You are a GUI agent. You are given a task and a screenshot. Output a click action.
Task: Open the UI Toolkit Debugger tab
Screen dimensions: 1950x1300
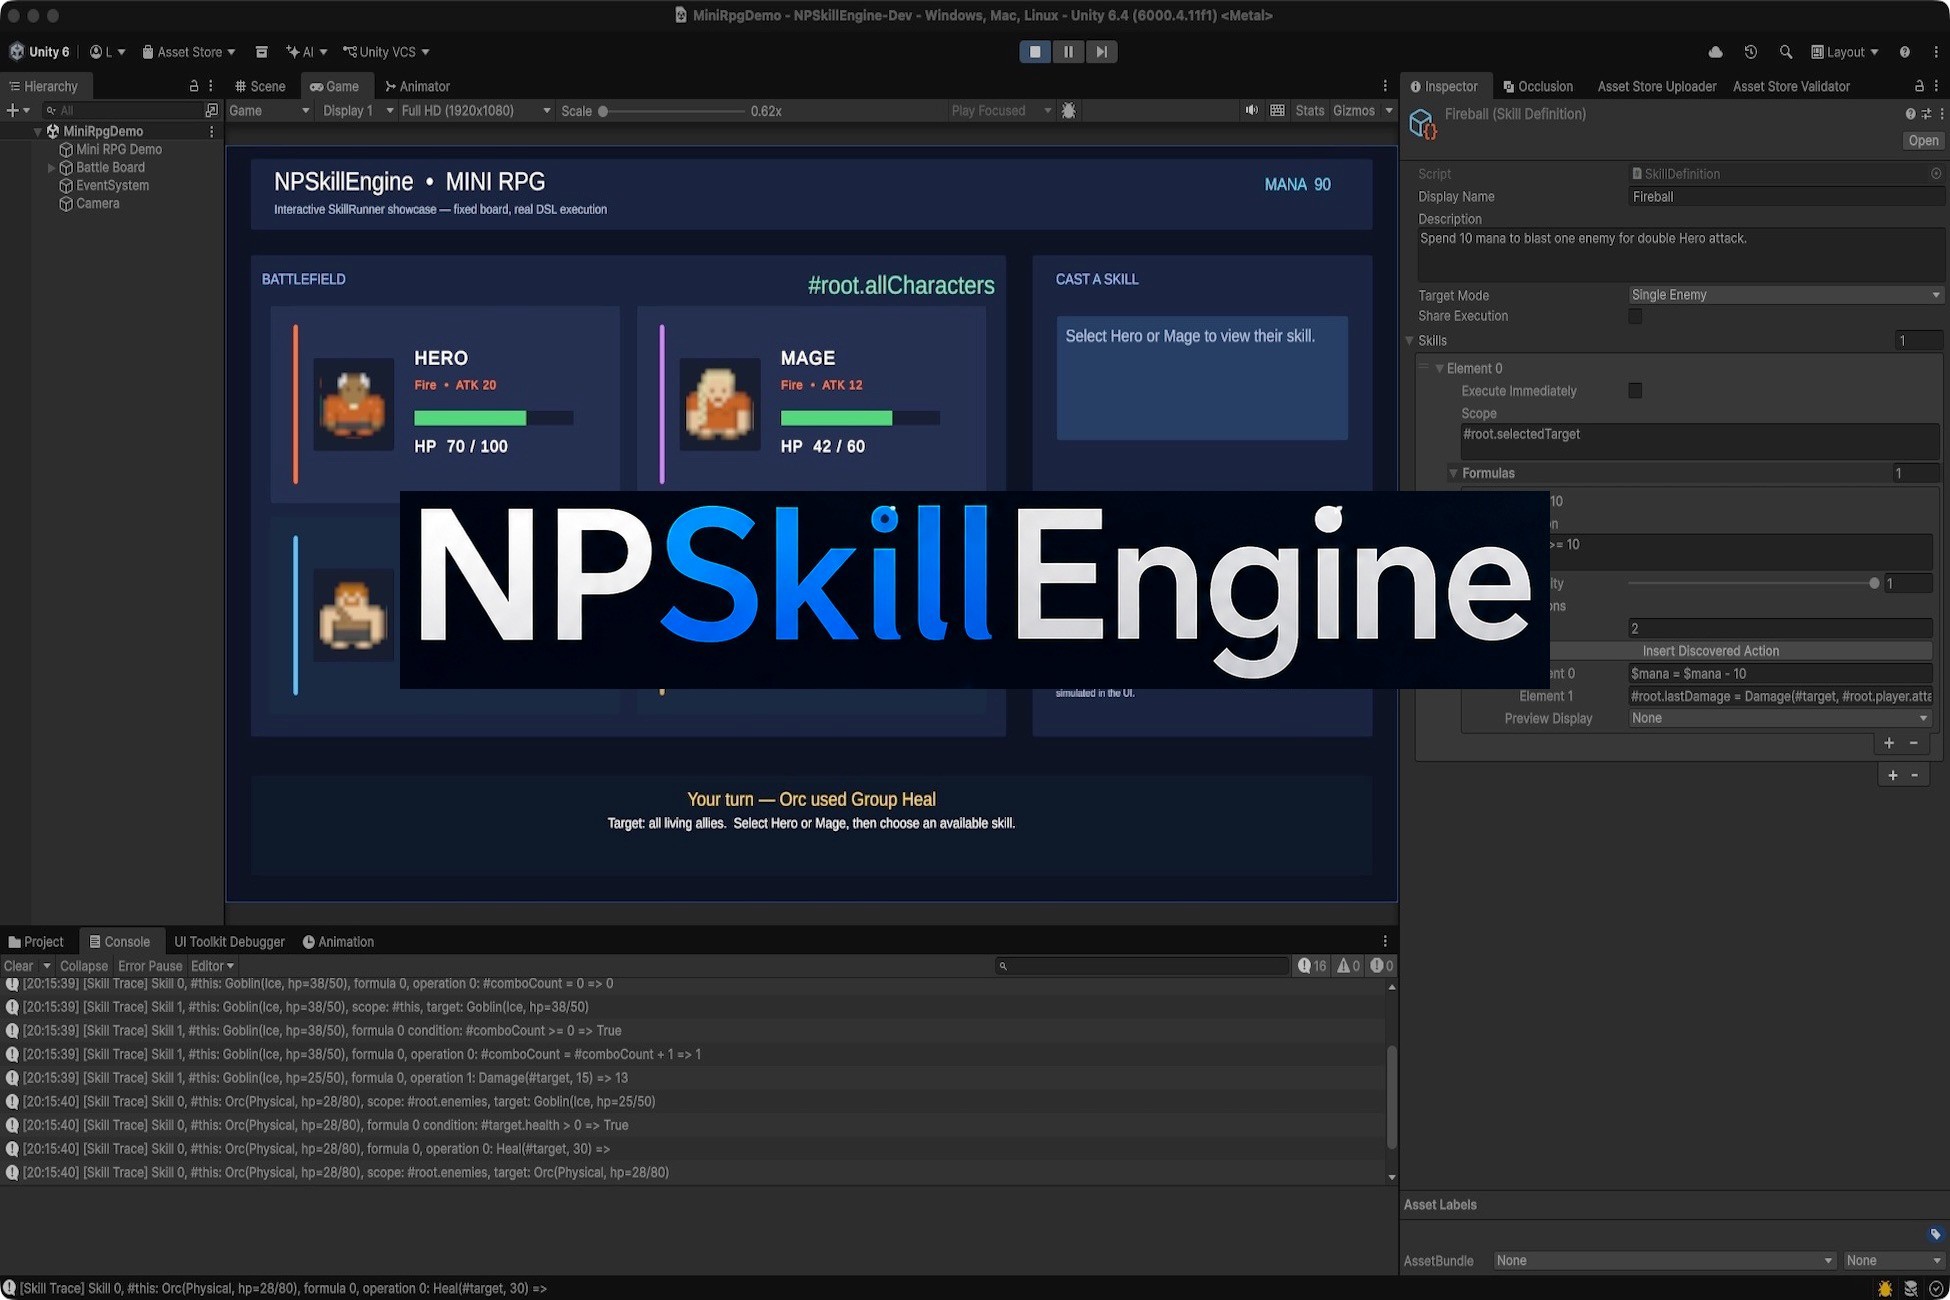click(x=229, y=942)
